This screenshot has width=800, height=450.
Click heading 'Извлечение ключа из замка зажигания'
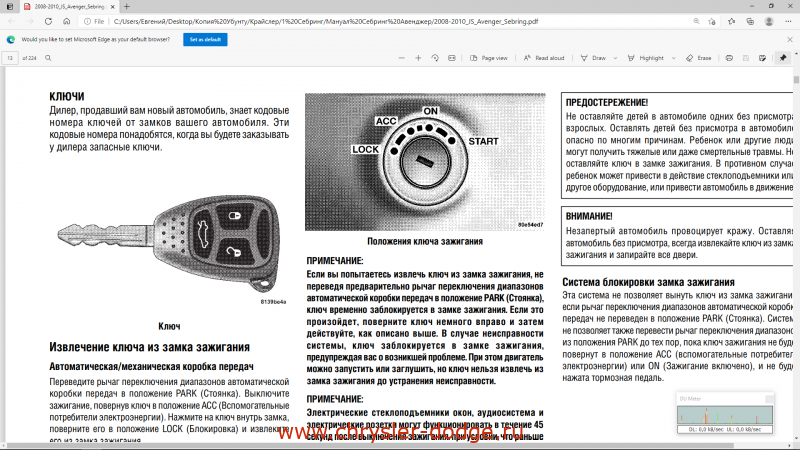[149, 347]
